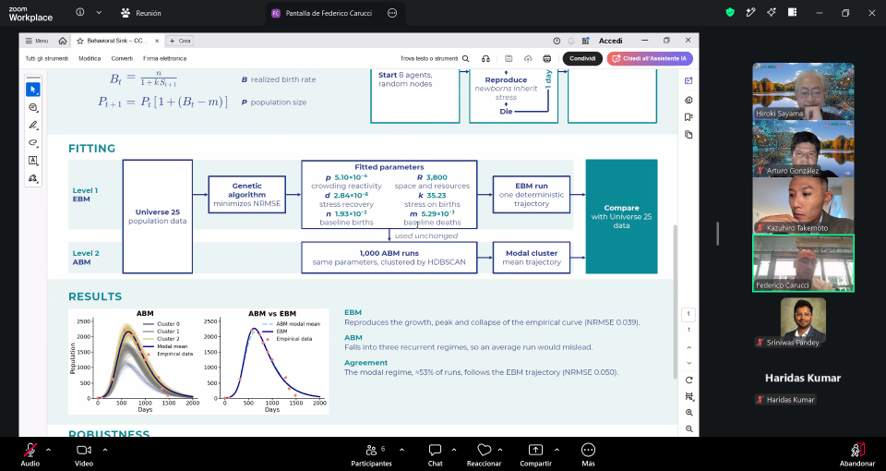Go to the previous PDF page arrow
This screenshot has height=471, width=886.
coord(688,348)
